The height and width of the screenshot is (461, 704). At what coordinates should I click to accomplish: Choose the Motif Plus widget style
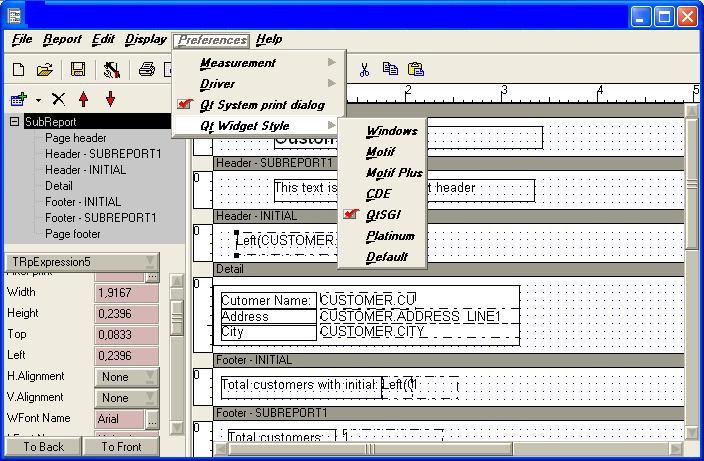[394, 173]
